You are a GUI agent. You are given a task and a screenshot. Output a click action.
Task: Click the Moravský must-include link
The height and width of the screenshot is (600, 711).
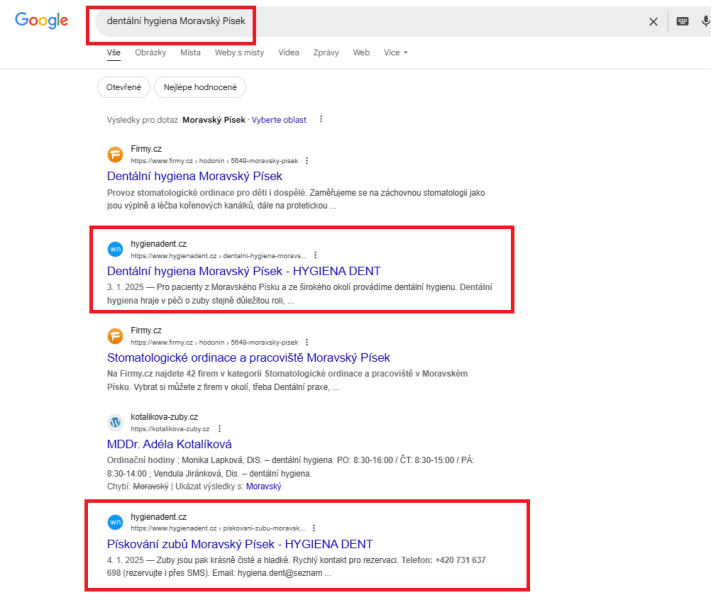[x=263, y=486]
